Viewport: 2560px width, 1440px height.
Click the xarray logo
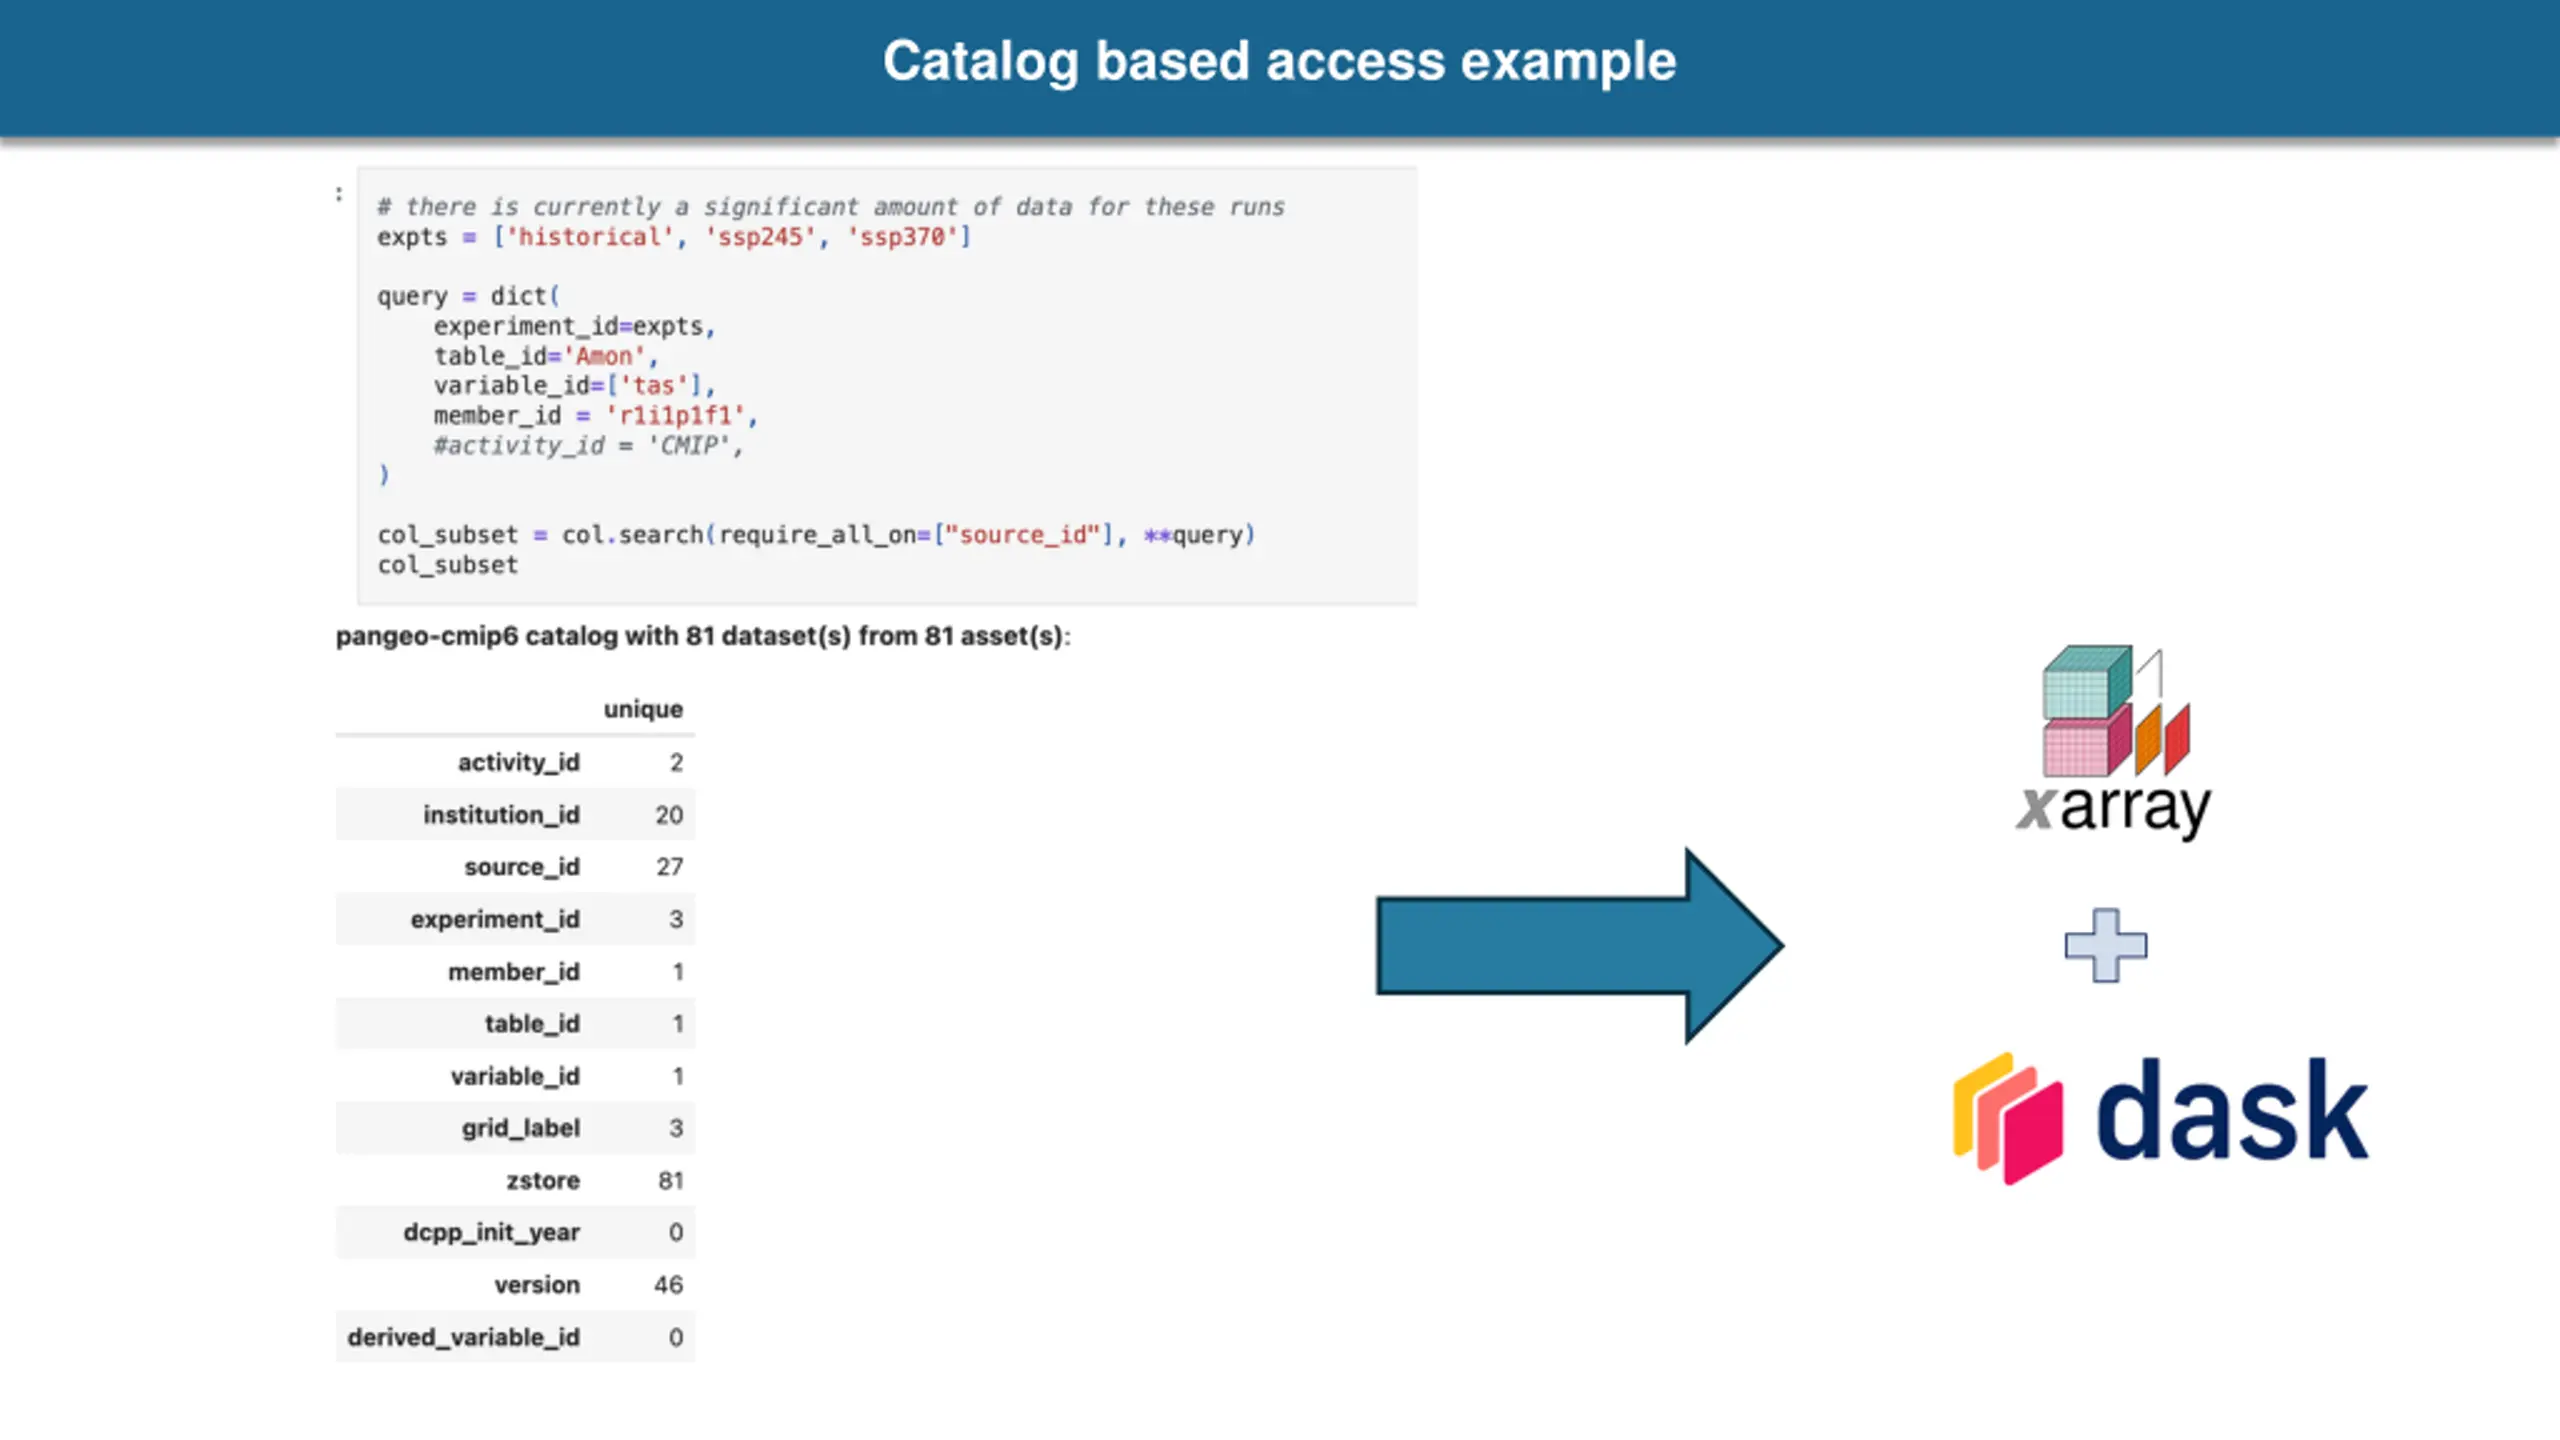2113,741
